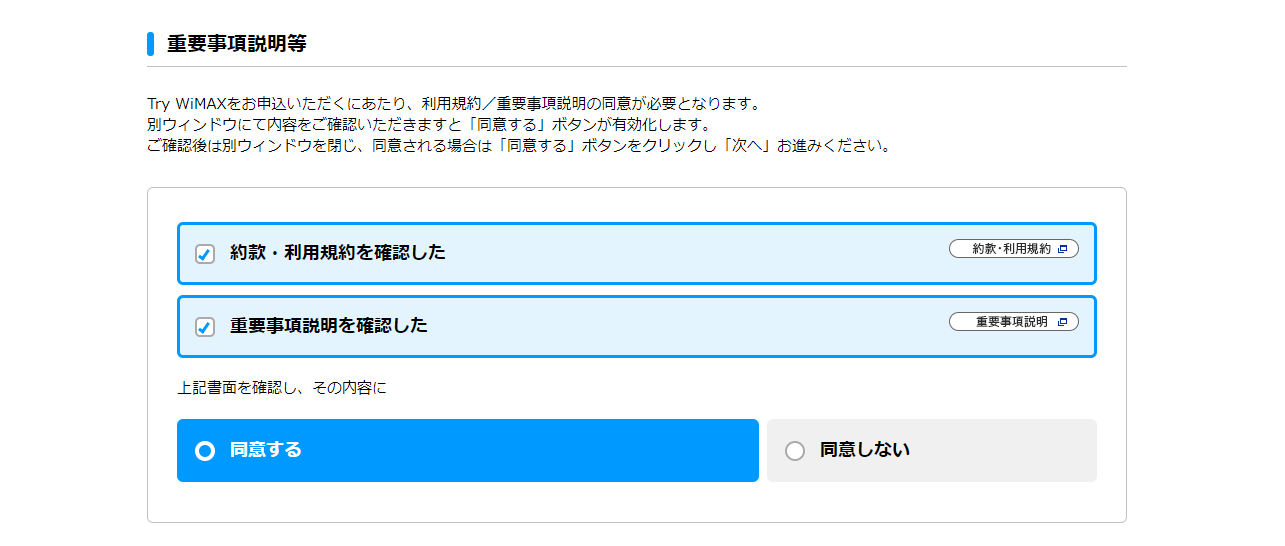Click new-window icon in 約款·利用規約 pill
Image resolution: width=1285 pixels, height=546 pixels.
point(1062,249)
